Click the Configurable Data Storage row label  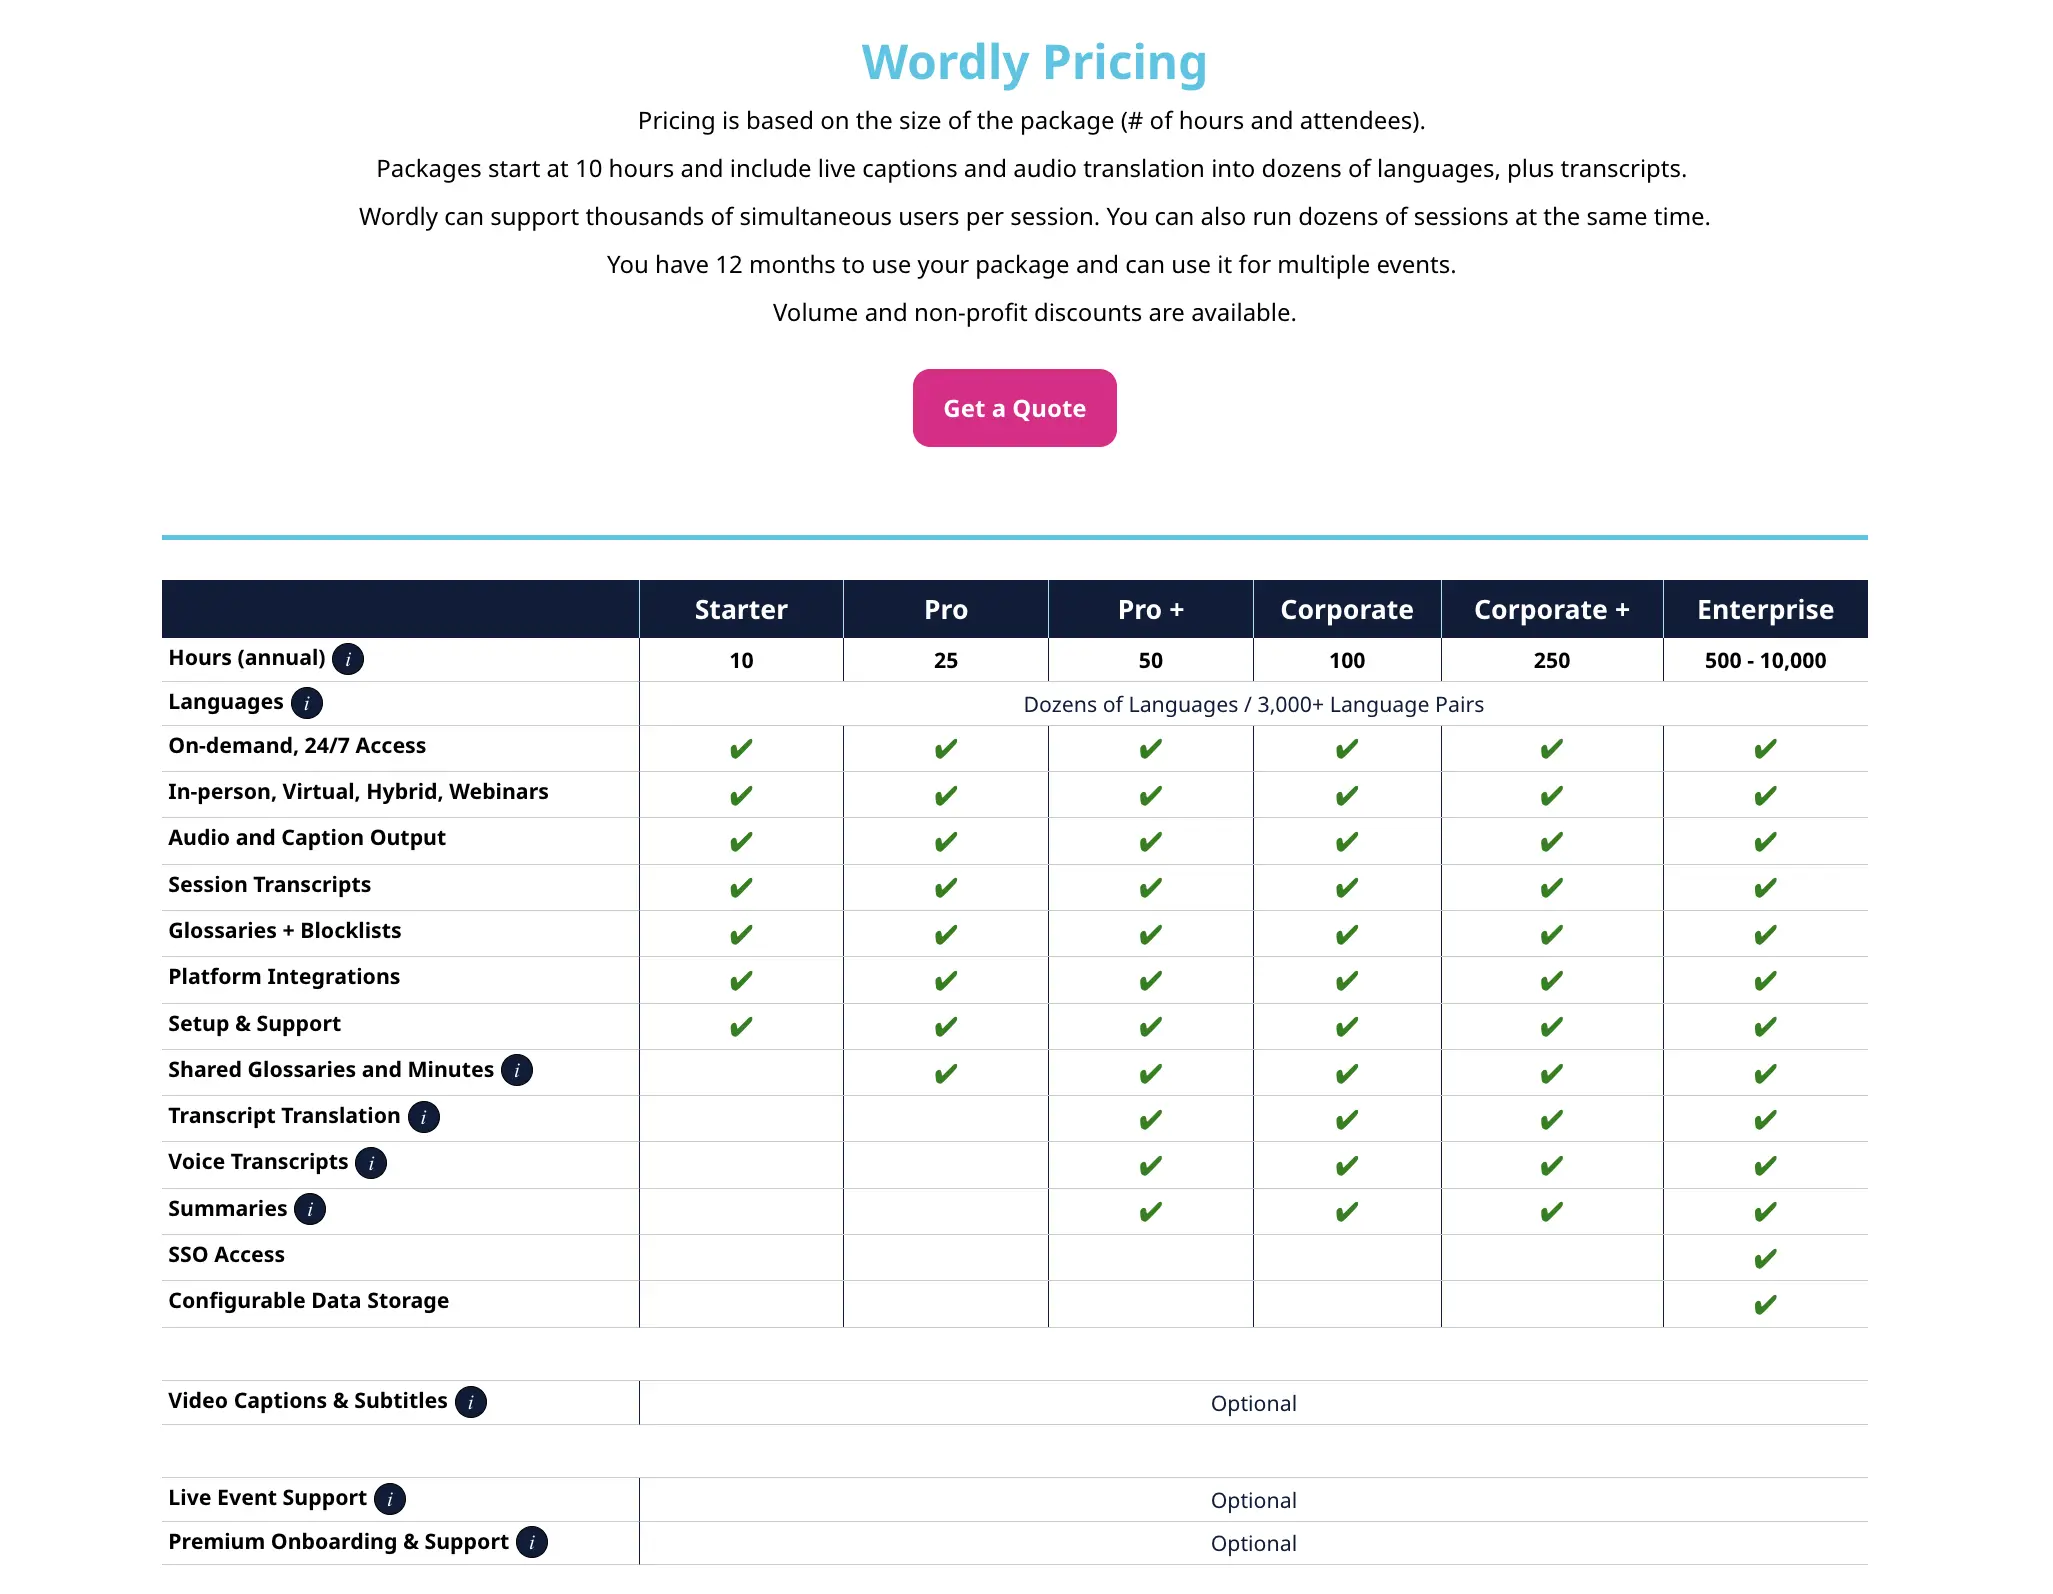coord(308,1300)
